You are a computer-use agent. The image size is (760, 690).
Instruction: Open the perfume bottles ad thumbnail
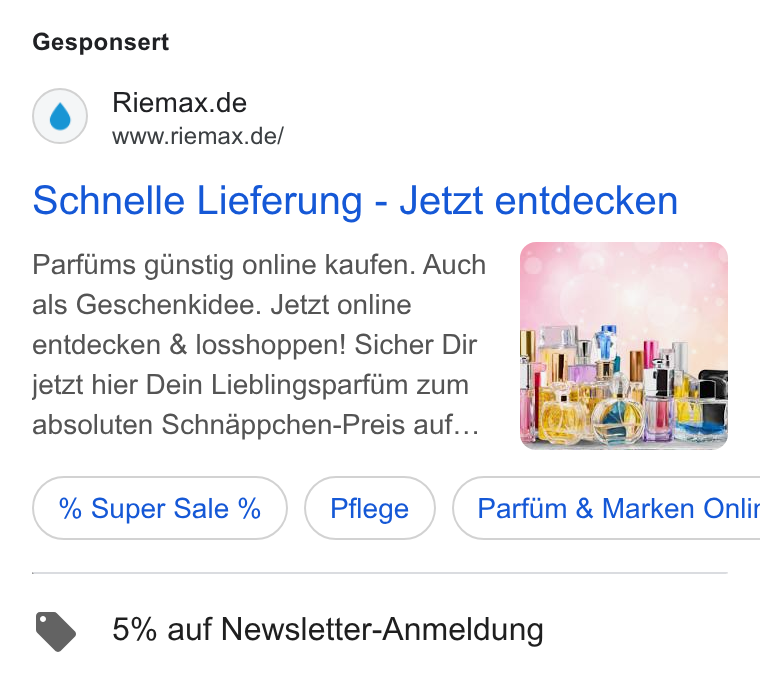click(624, 345)
